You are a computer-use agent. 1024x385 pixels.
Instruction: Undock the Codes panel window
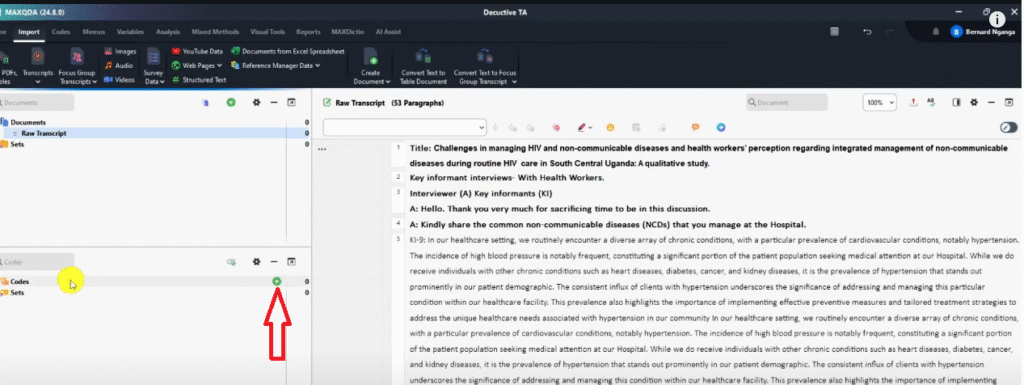[x=291, y=262]
